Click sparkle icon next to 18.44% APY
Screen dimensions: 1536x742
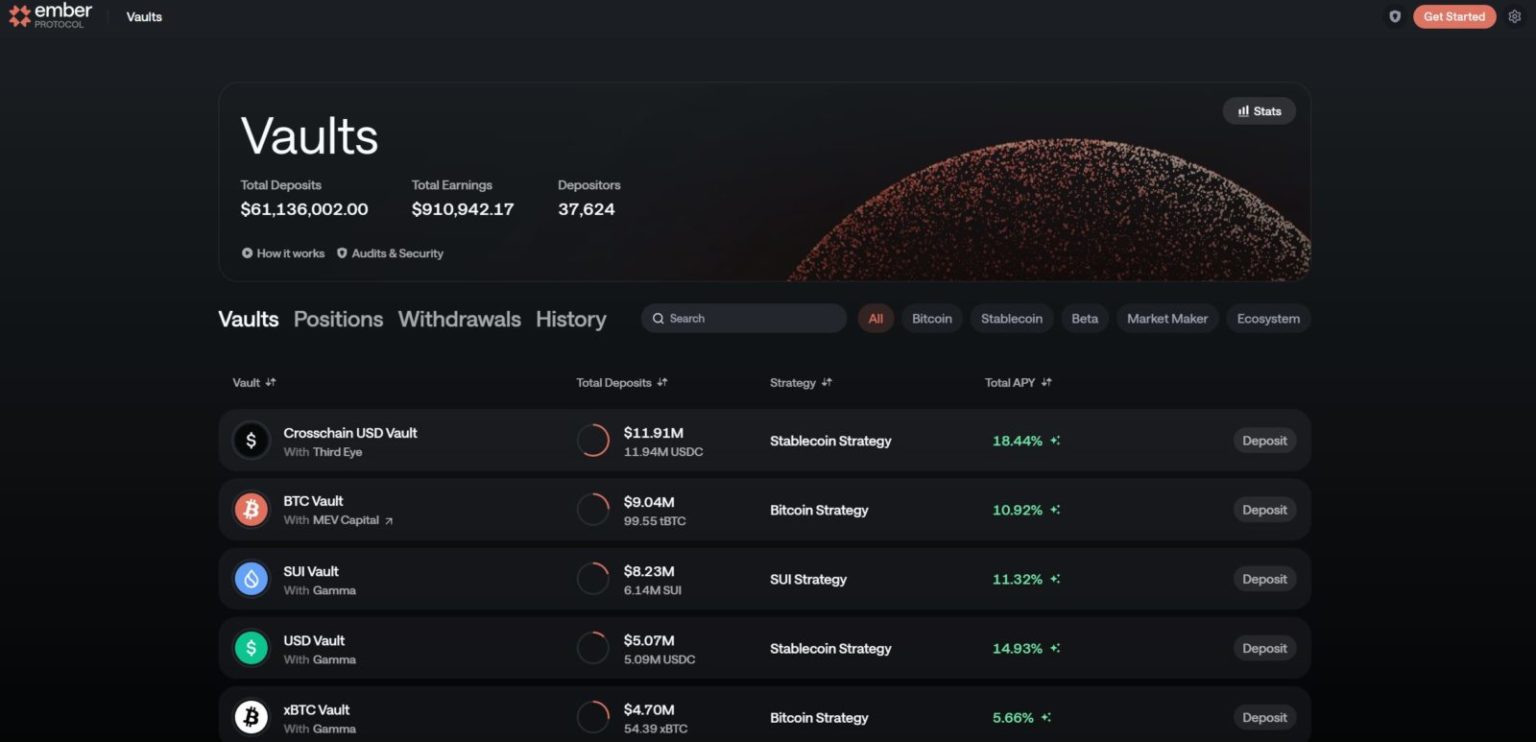click(x=1055, y=441)
